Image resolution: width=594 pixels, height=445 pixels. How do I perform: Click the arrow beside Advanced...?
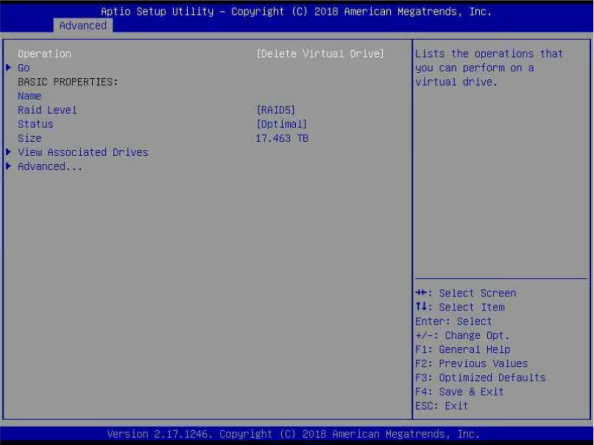coord(9,166)
